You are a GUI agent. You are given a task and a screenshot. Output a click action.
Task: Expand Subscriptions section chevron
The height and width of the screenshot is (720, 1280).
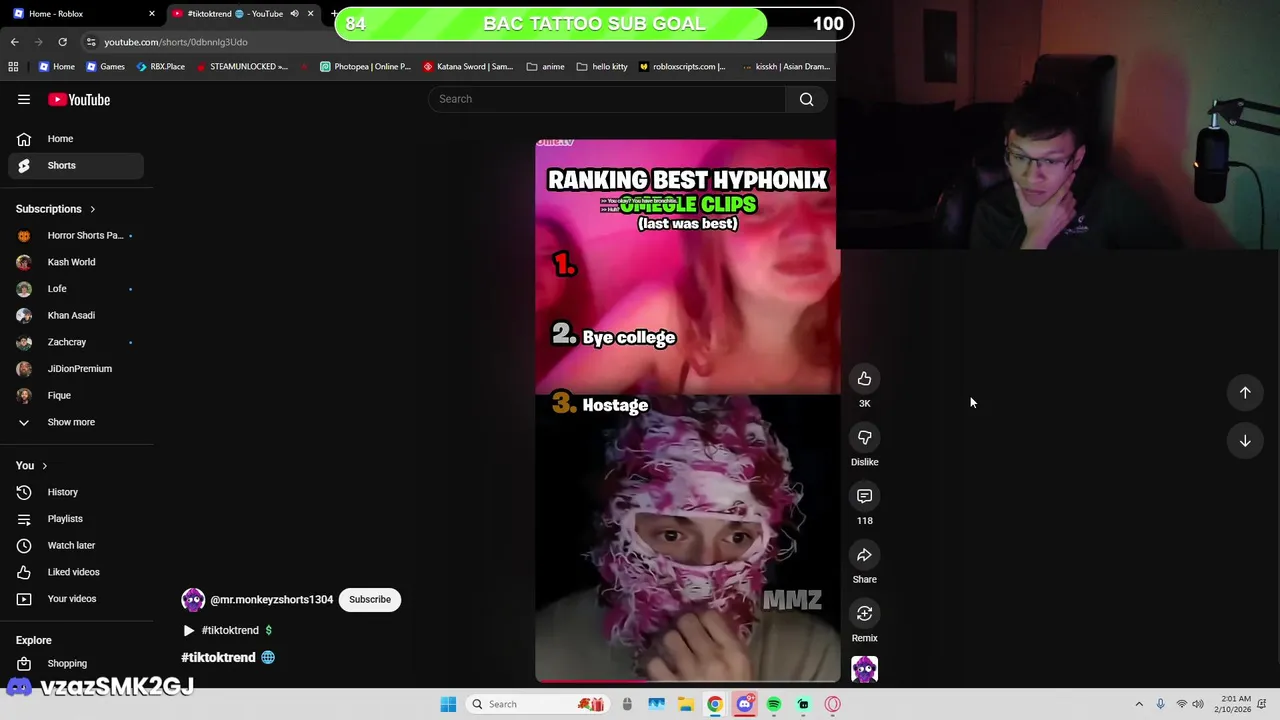pos(92,209)
